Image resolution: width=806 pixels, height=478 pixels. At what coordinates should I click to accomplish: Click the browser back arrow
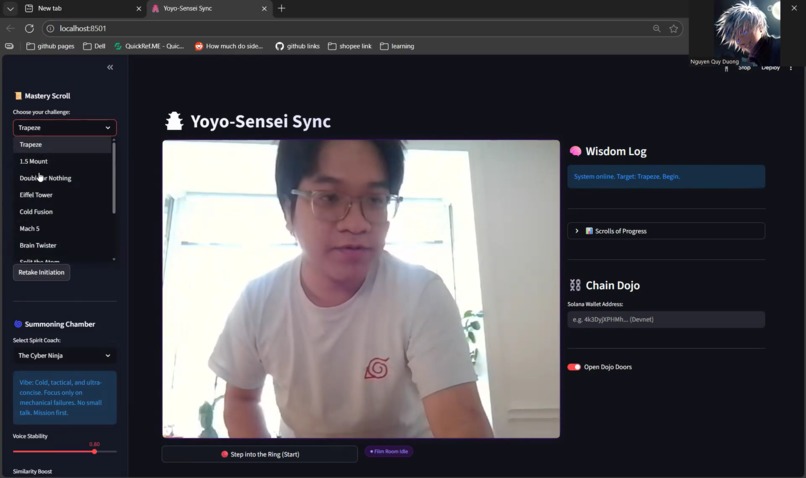(x=10, y=29)
